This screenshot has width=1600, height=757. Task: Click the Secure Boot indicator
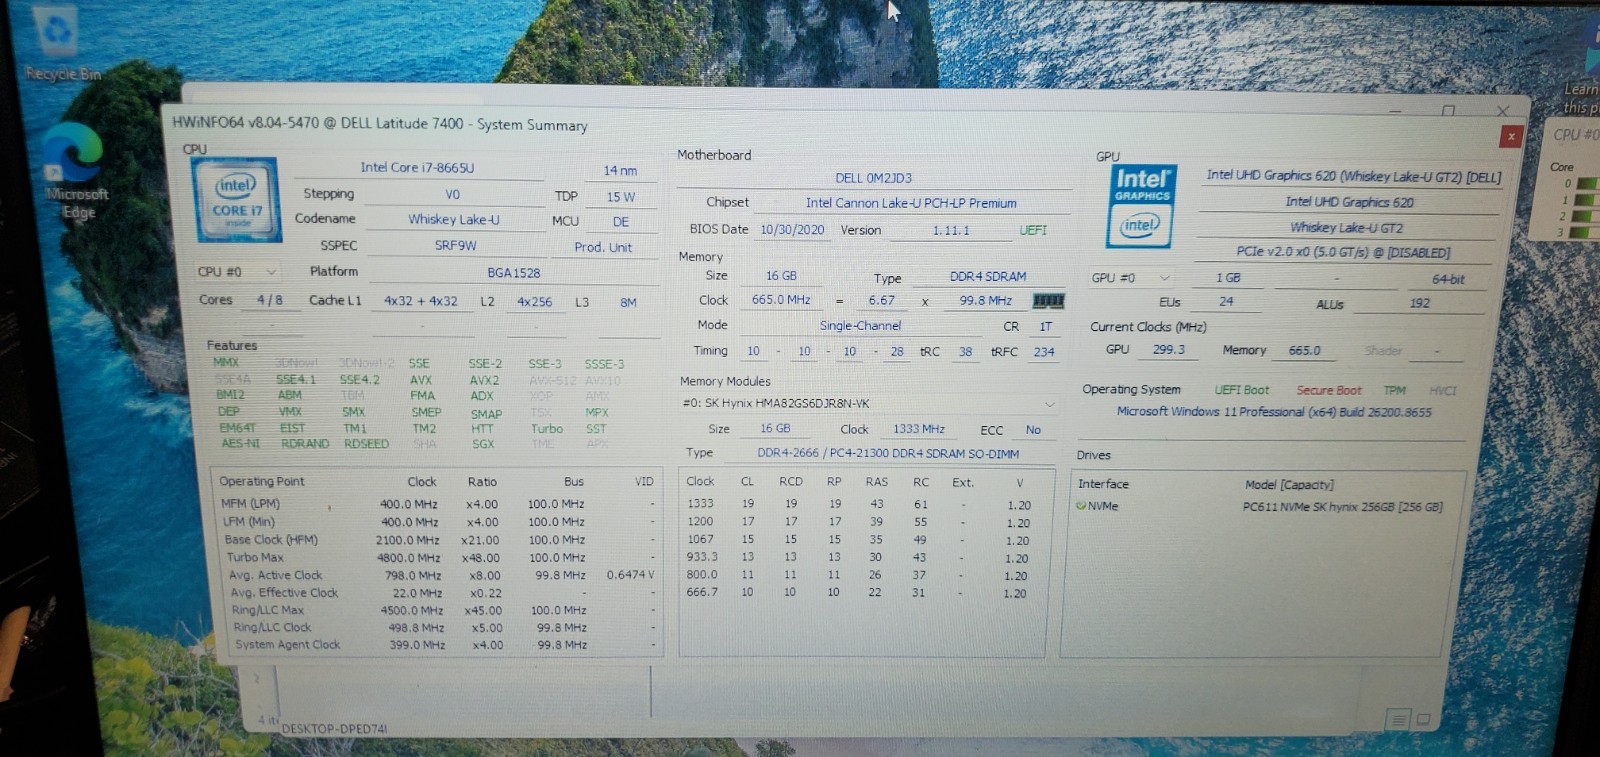1329,391
